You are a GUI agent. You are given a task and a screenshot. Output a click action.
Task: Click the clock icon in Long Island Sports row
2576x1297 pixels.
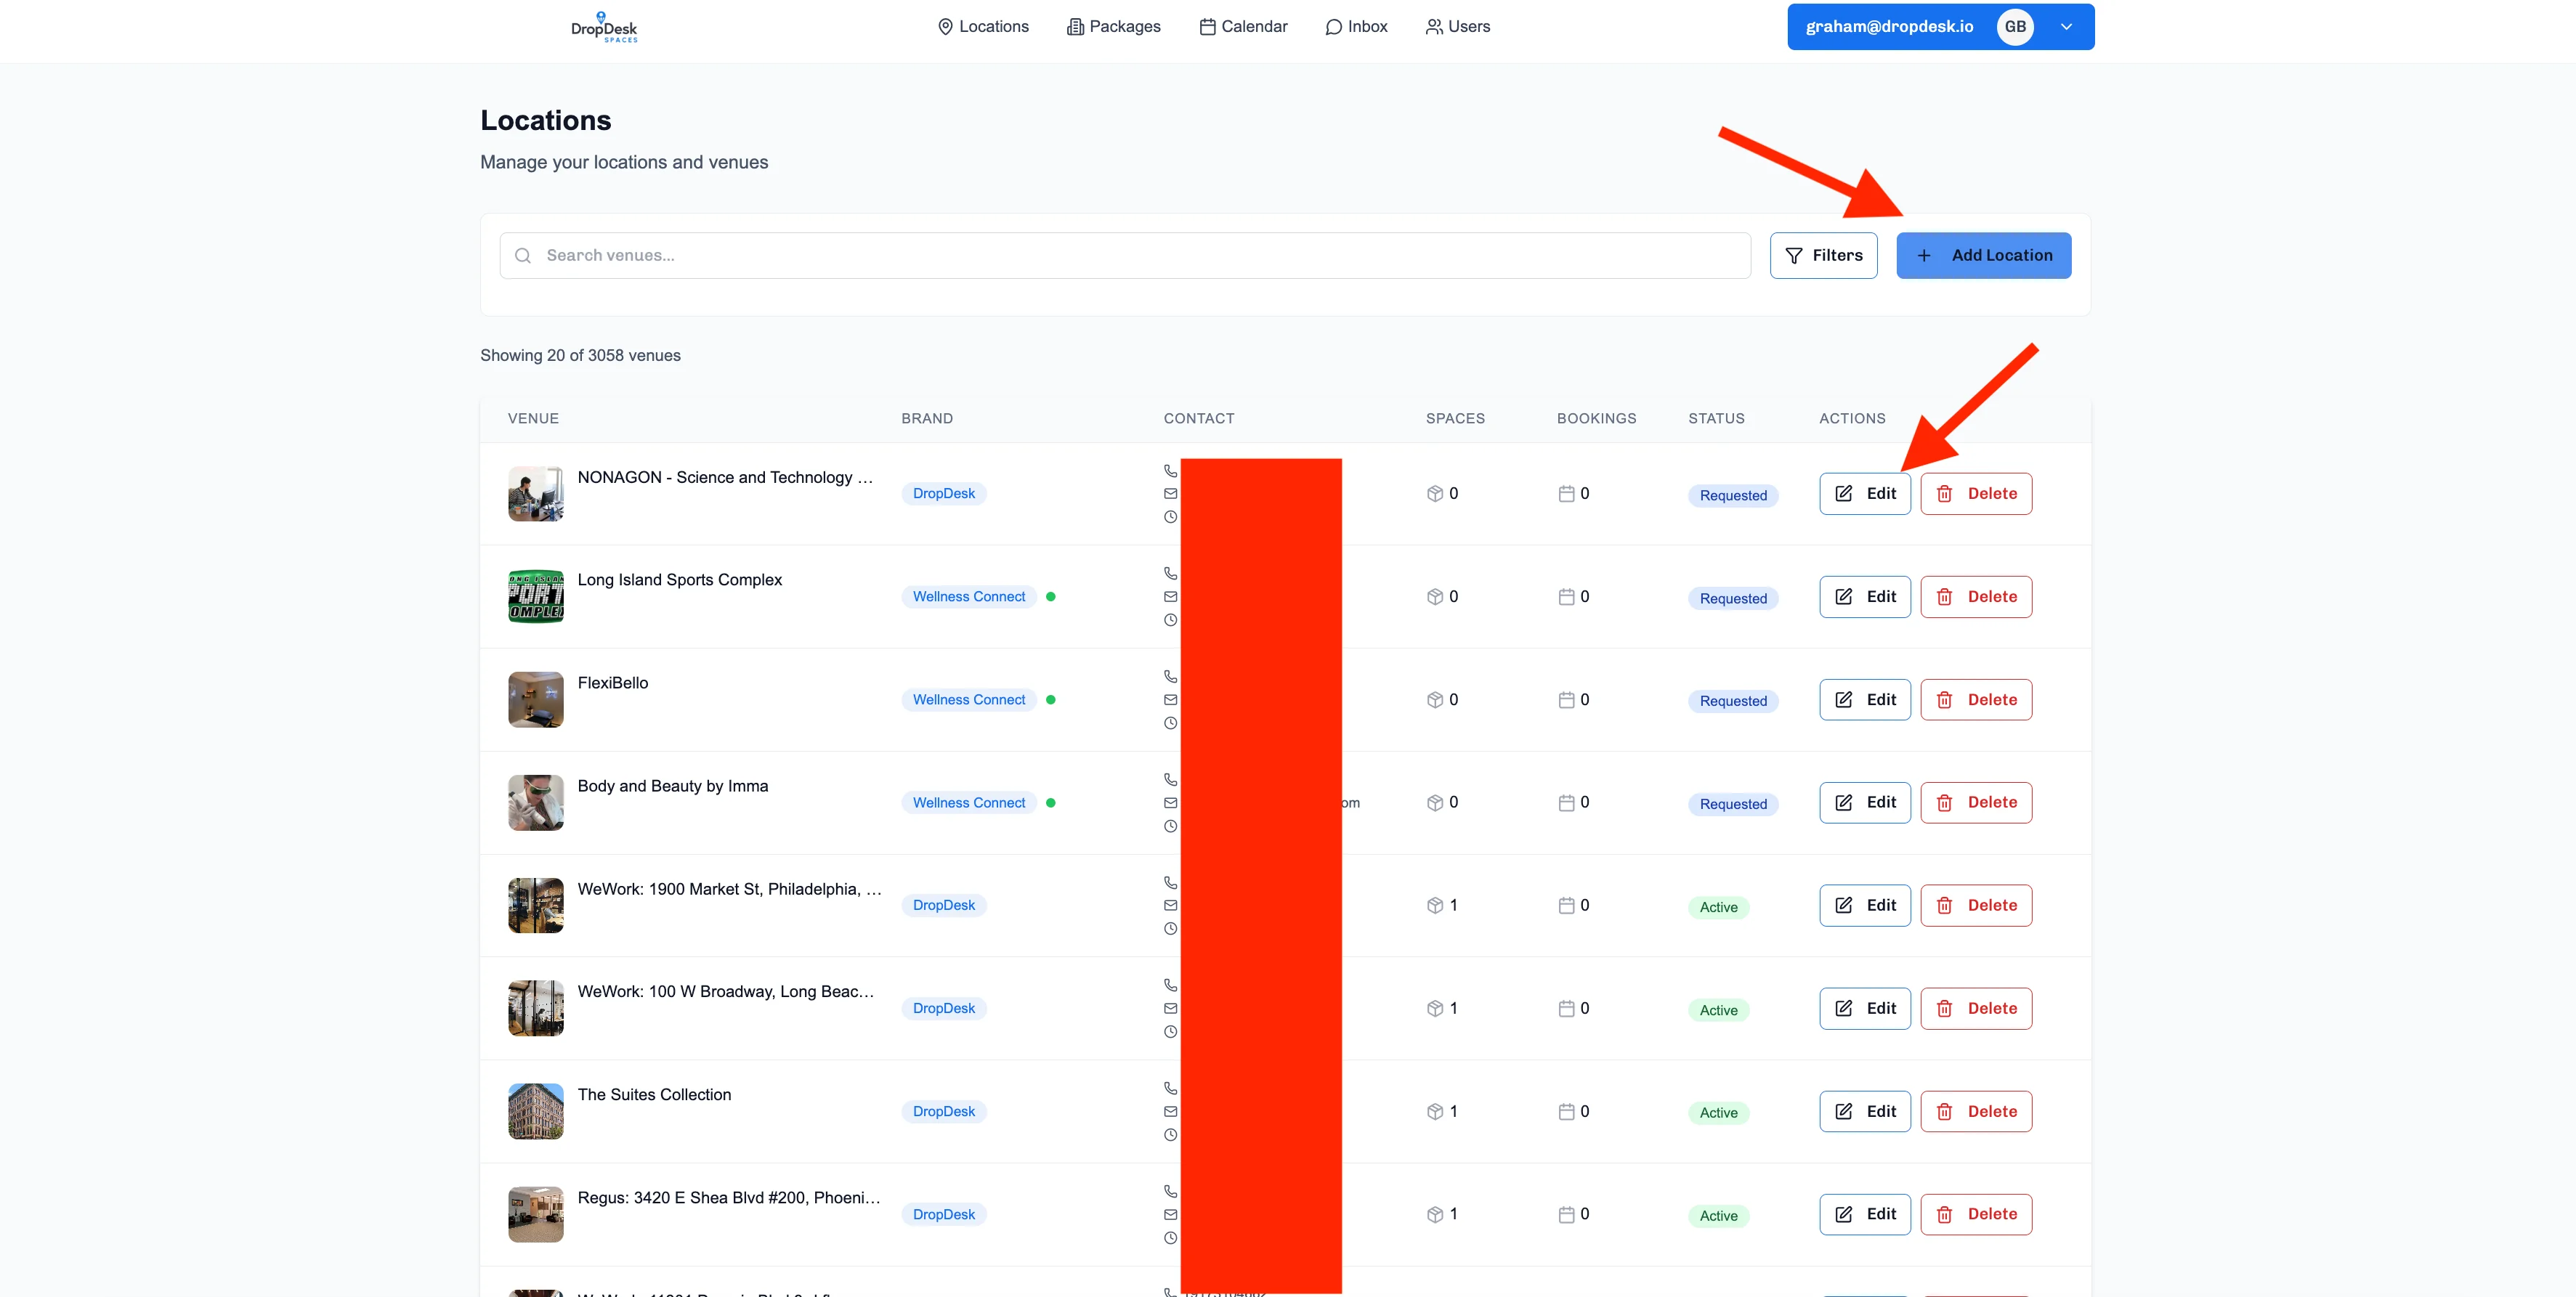(1170, 620)
